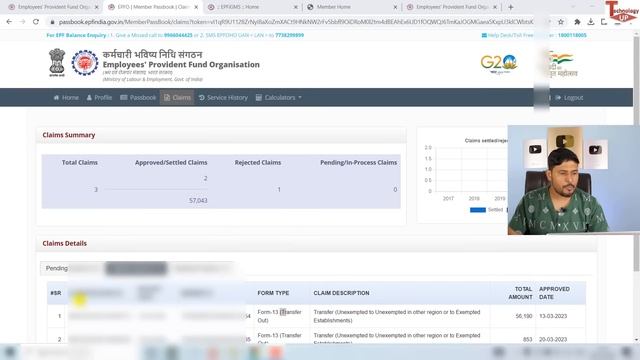Image resolution: width=640 pixels, height=360 pixels.
Task: Open the browser extensions puzzle icon
Action: point(577,22)
